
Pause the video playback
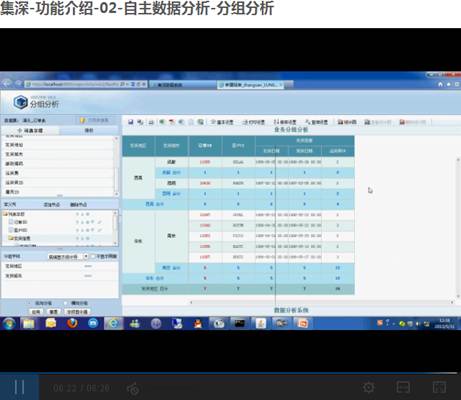pos(19,387)
